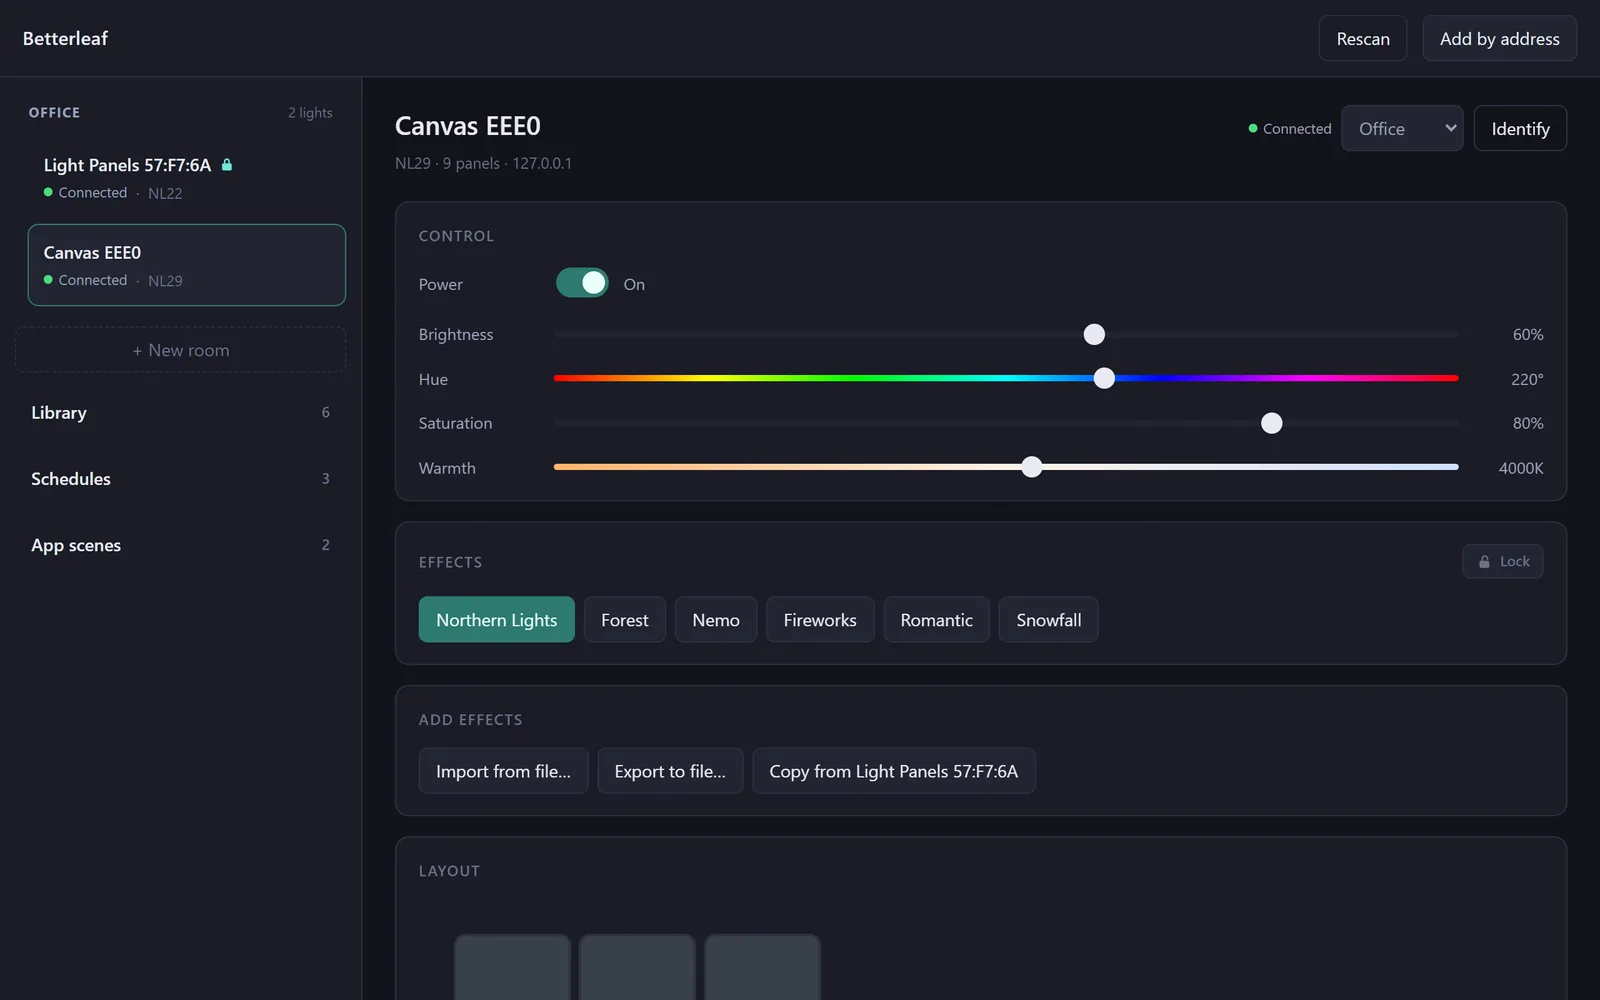The image size is (1600, 1000).
Task: Click the Betterleaf app title
Action: pyautogui.click(x=65, y=38)
